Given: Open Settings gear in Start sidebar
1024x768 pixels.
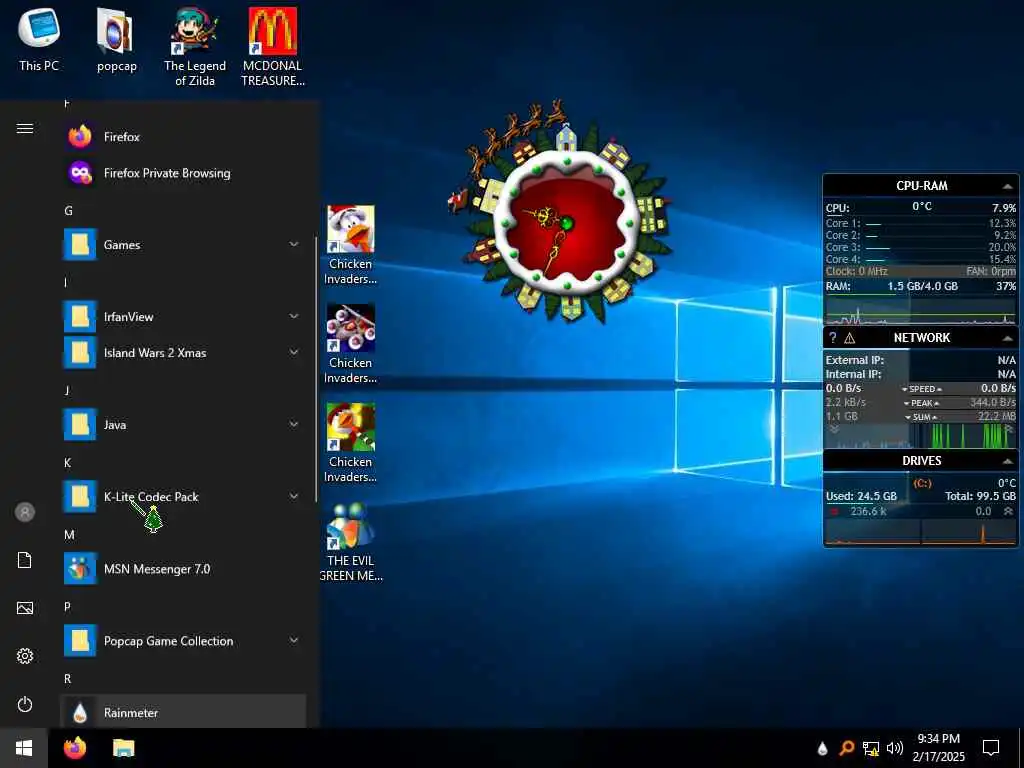Looking at the screenshot, I should coord(25,656).
